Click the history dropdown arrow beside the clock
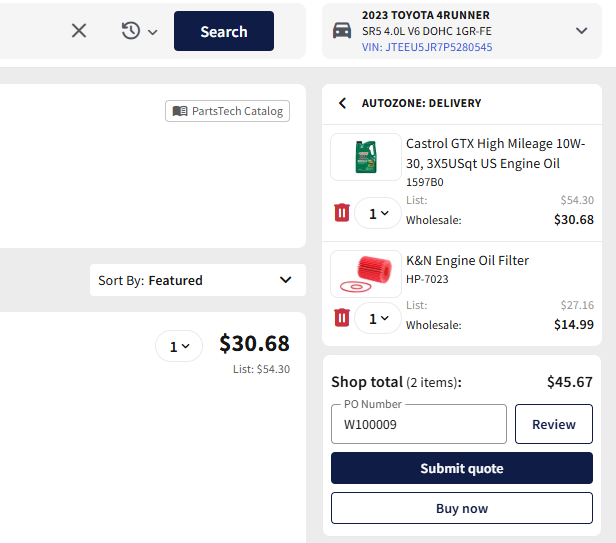Image resolution: width=616 pixels, height=543 pixels. tap(153, 32)
